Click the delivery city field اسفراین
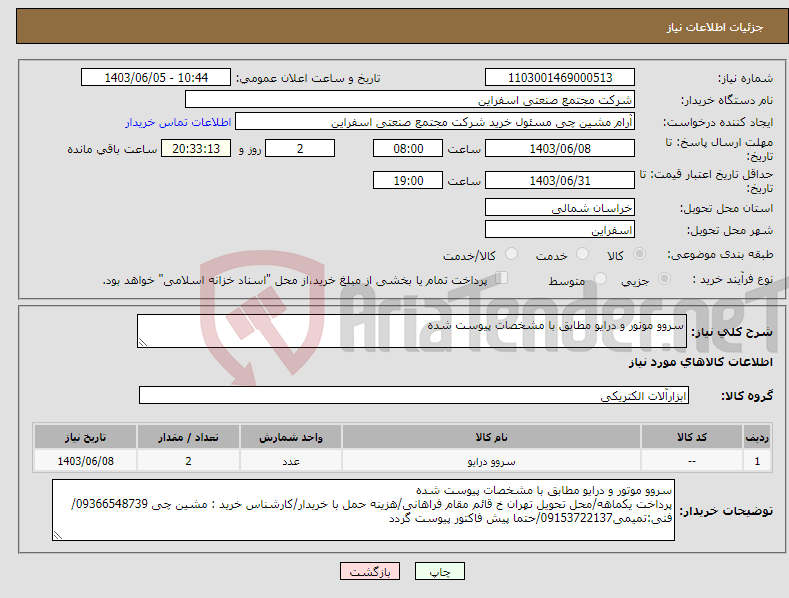Screen dimensions: 789x598 pyautogui.click(x=560, y=230)
